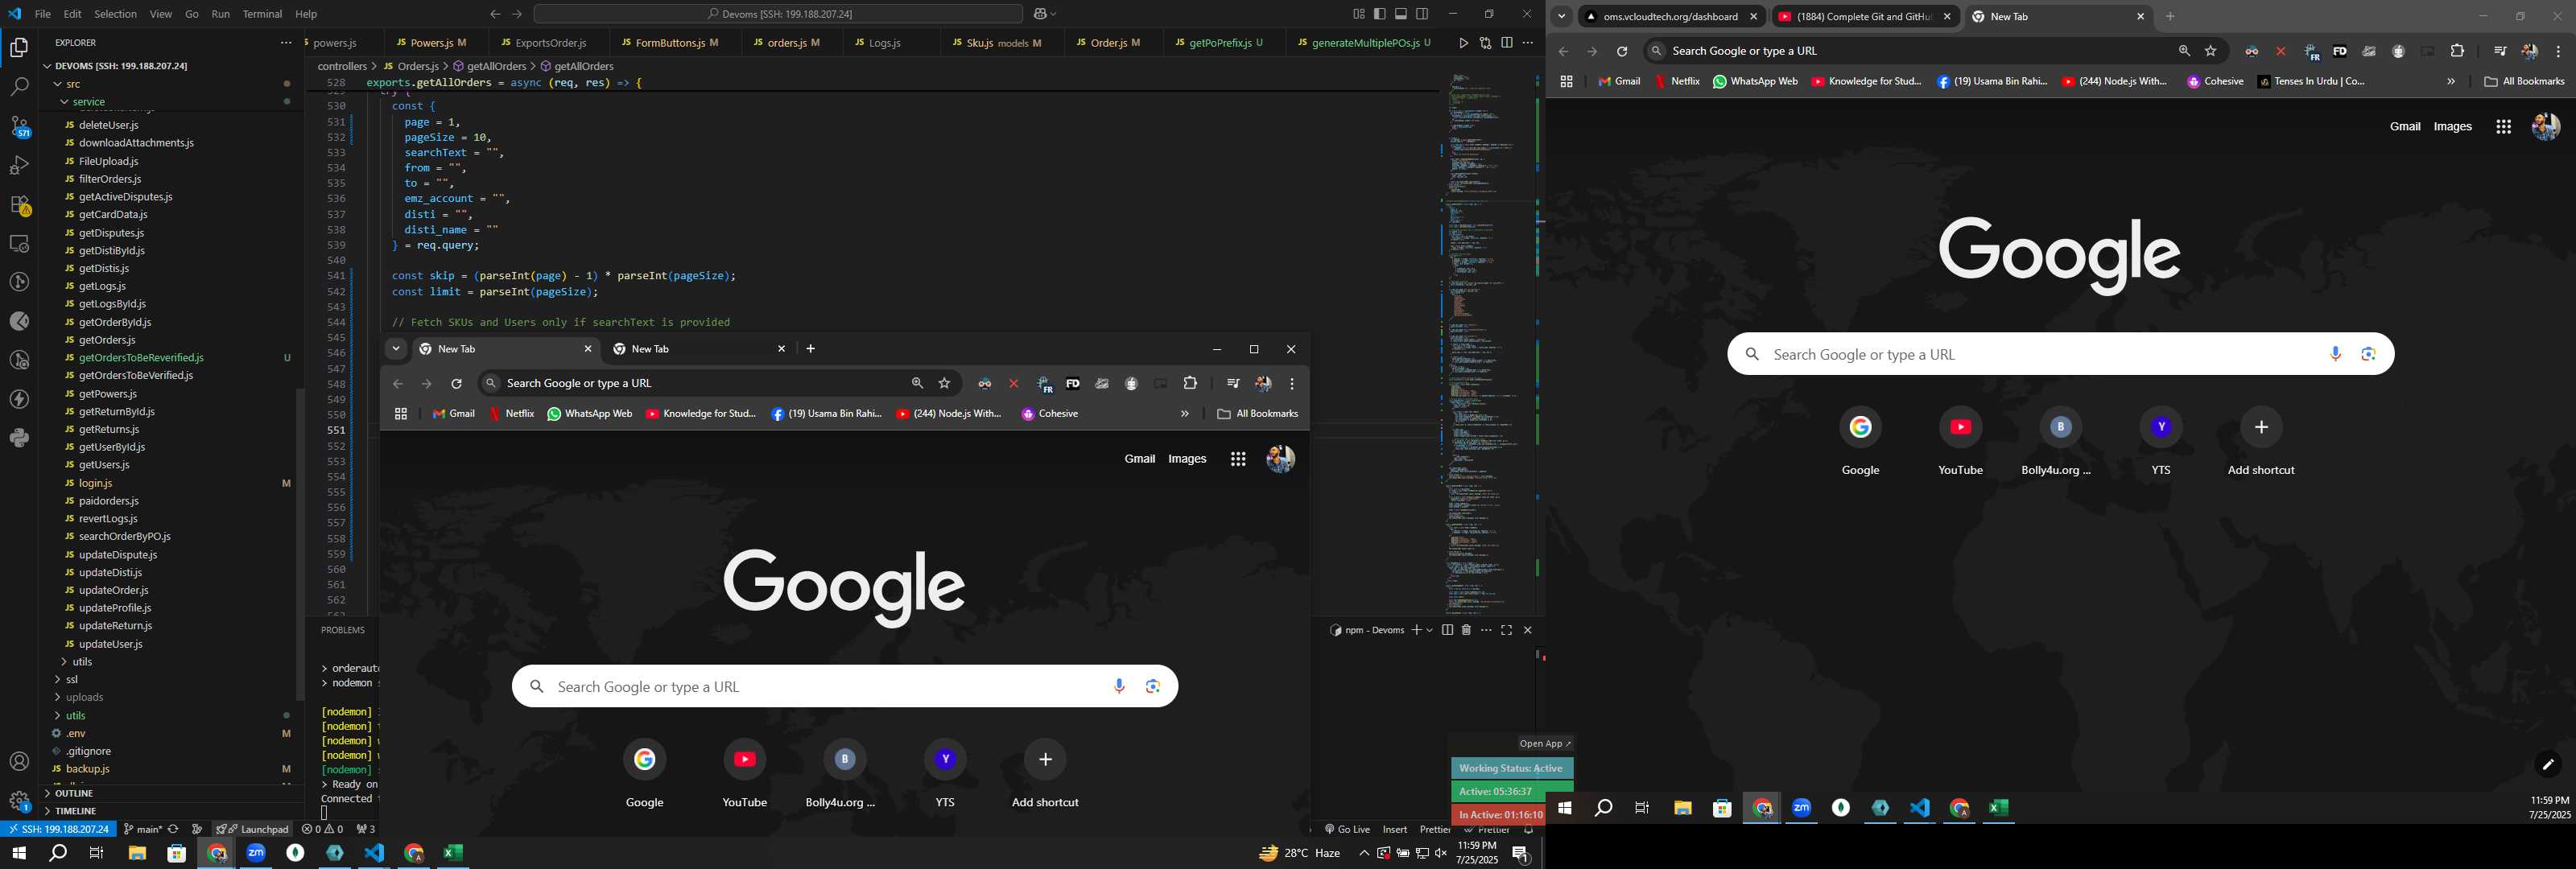Bookmark this tab star in oms.vcloudtech Chrome window
This screenshot has width=2576, height=869.
click(x=2211, y=51)
